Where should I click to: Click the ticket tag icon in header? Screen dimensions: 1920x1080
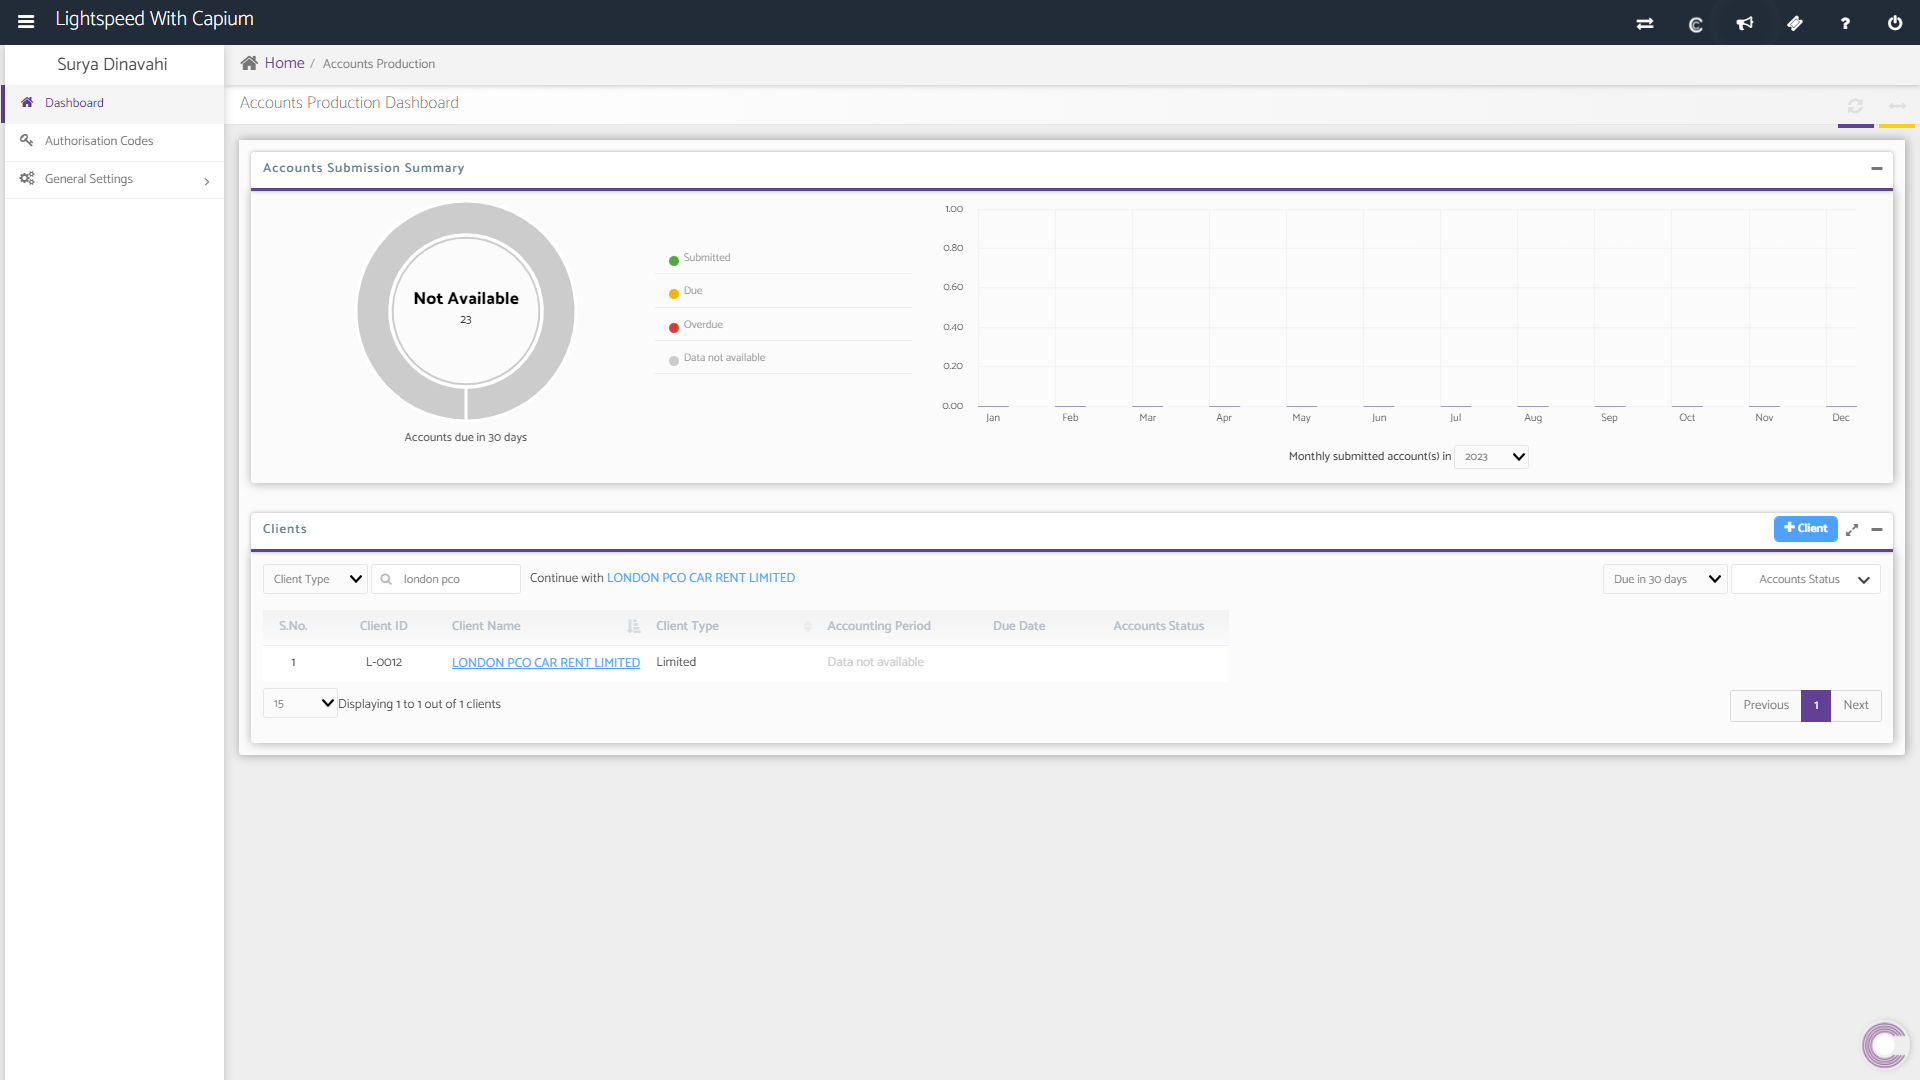pyautogui.click(x=1795, y=23)
